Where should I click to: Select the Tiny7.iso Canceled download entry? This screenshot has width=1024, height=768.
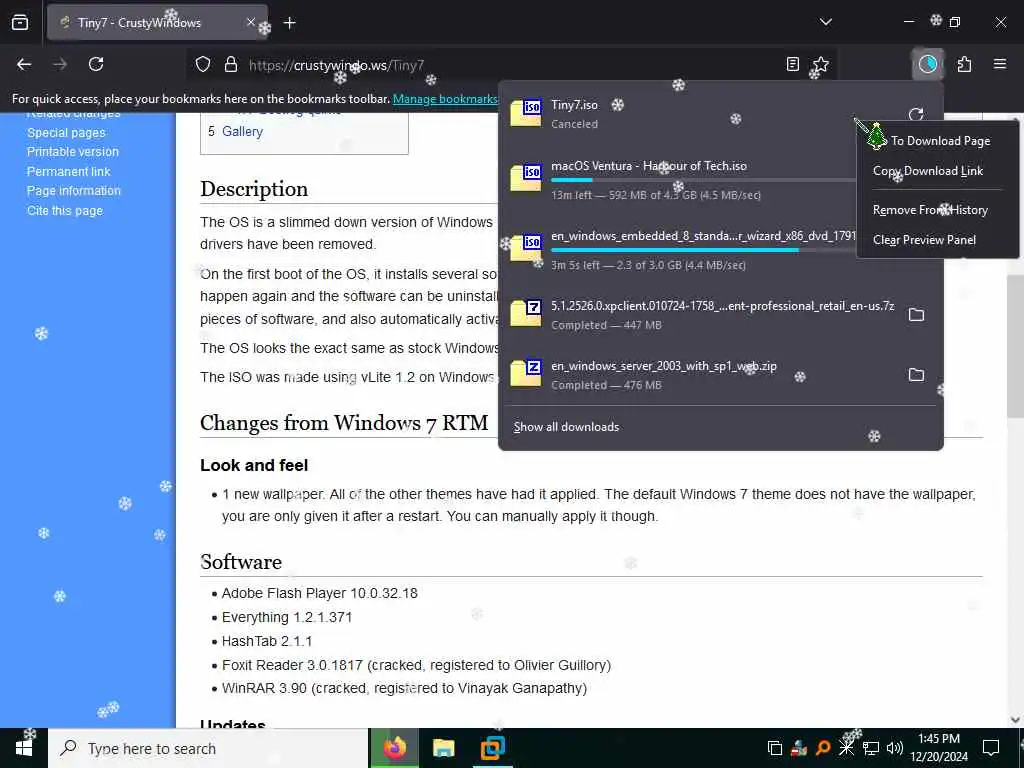coord(702,114)
